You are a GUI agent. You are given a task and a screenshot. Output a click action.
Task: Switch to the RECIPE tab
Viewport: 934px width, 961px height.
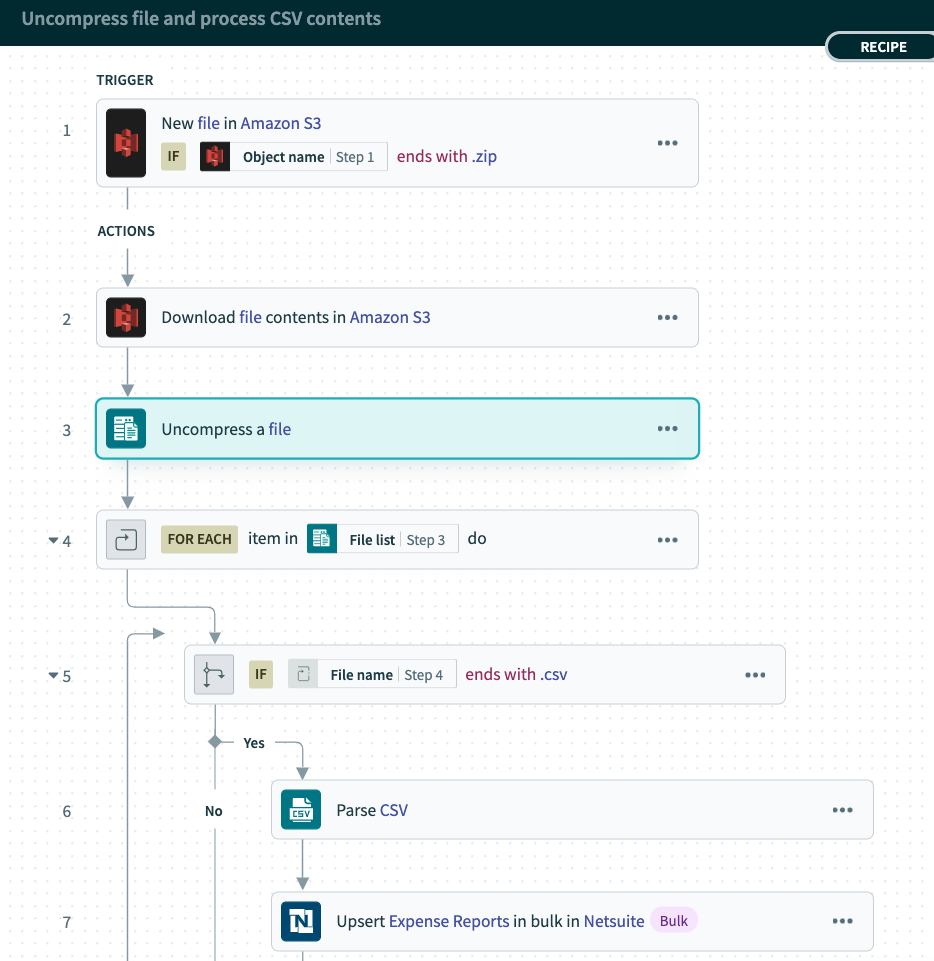(x=883, y=47)
